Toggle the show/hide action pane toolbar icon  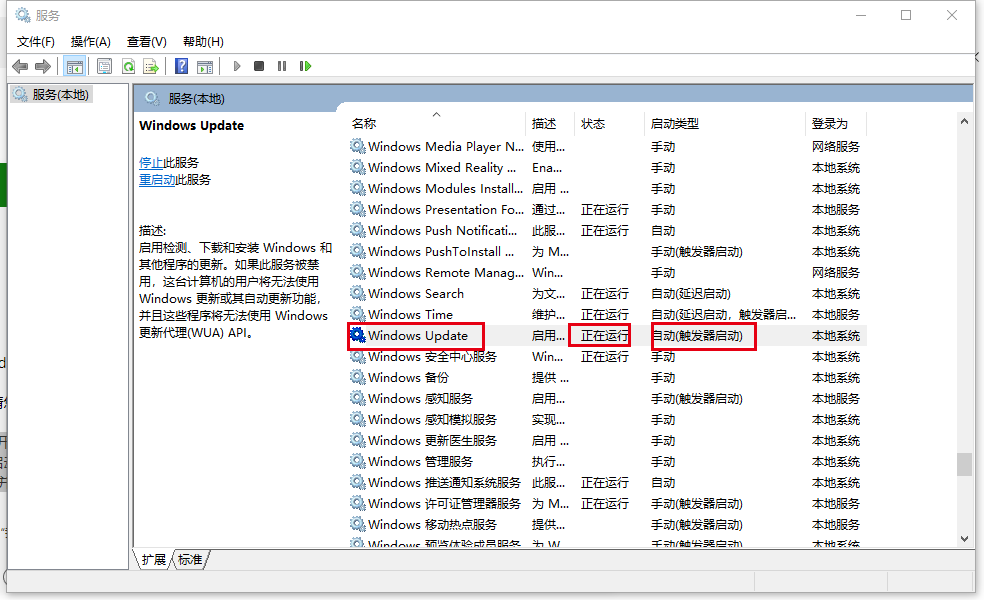(205, 66)
